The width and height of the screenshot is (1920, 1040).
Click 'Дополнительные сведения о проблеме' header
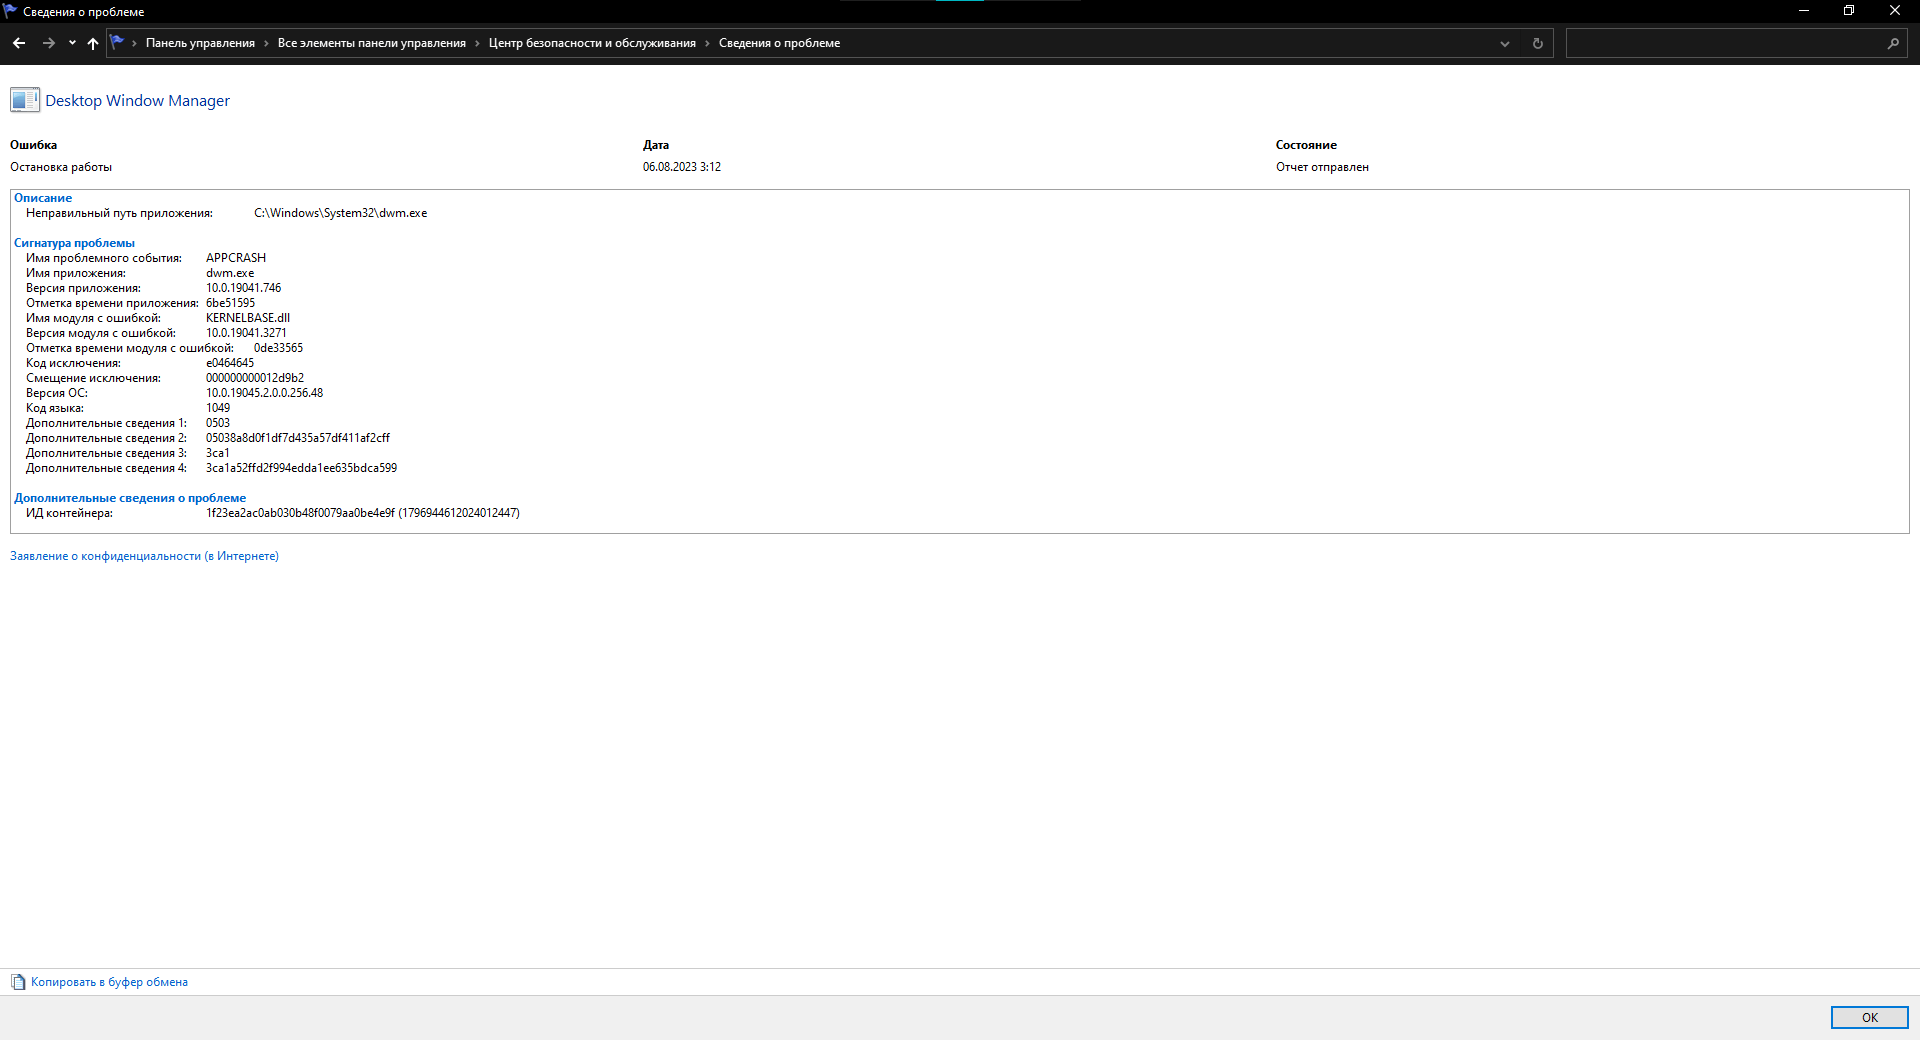(x=130, y=498)
